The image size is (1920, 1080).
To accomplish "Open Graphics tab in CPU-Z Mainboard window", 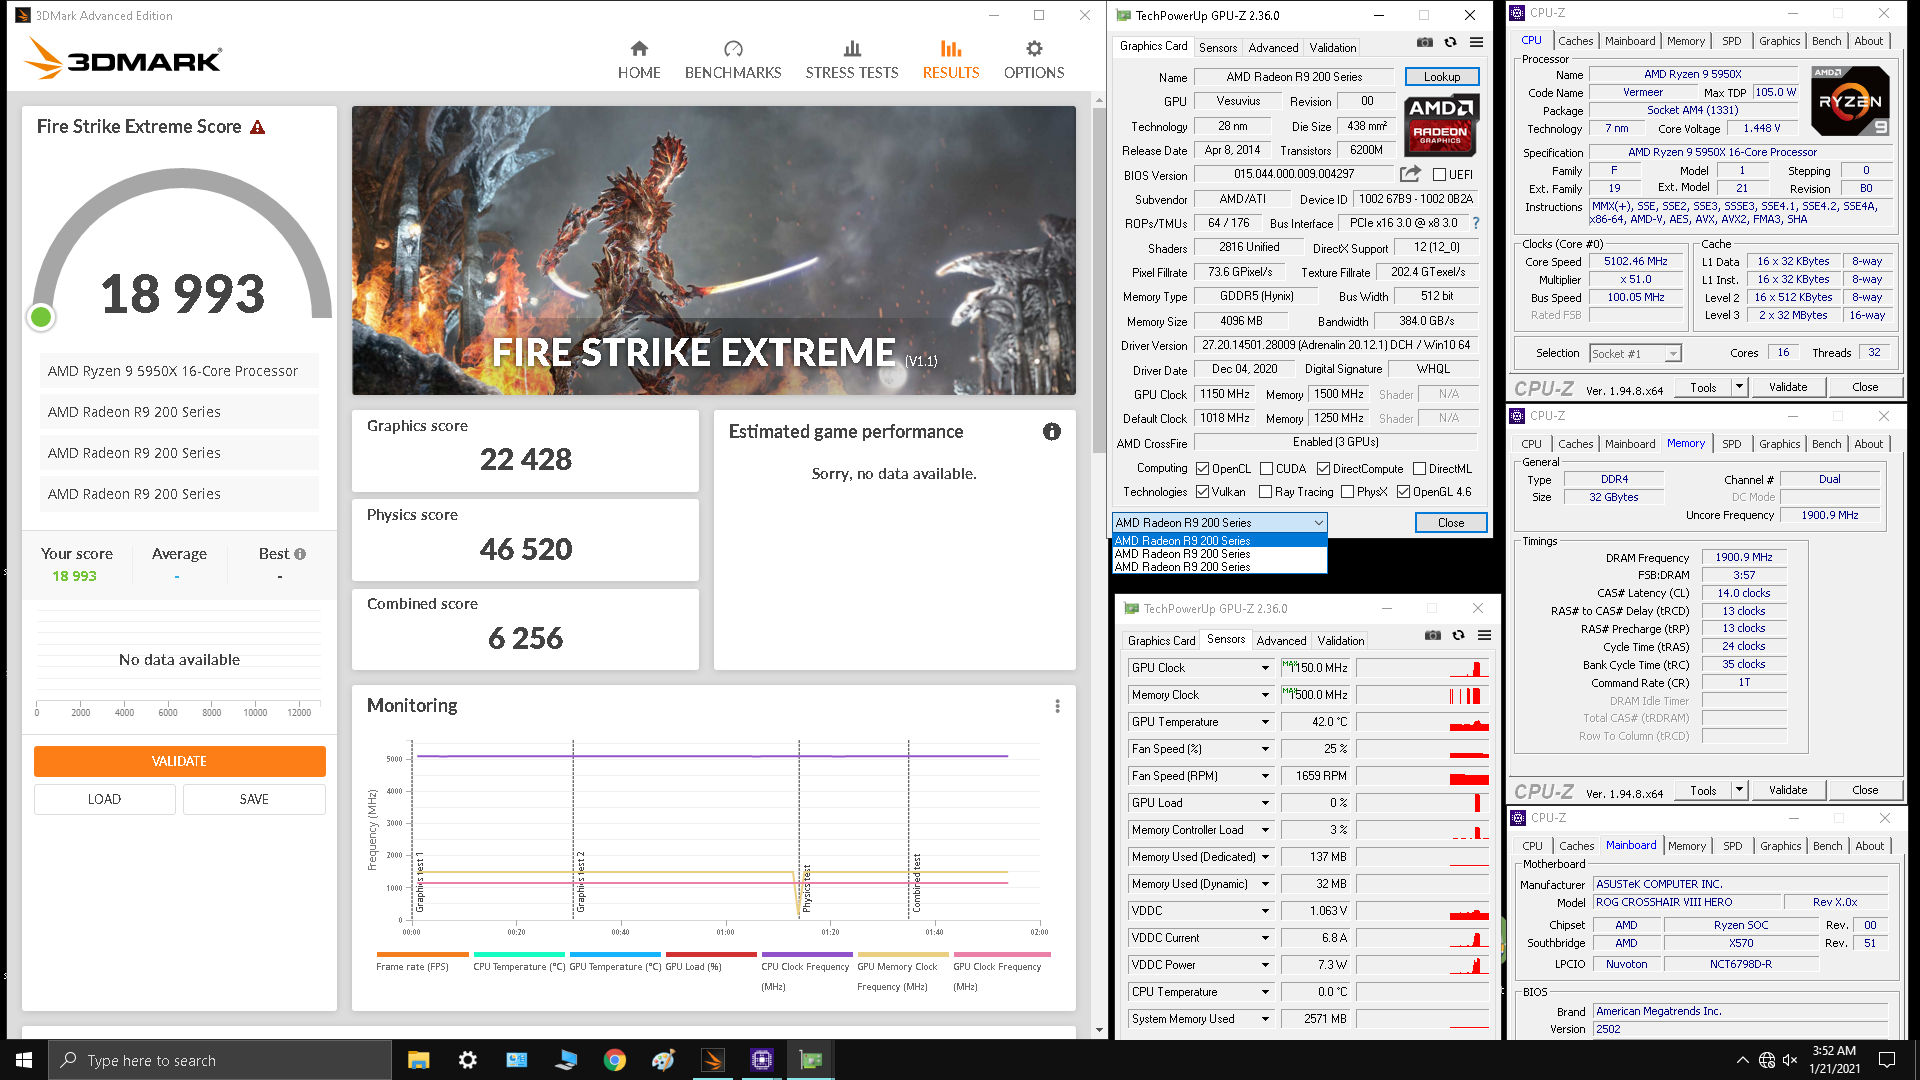I will (x=1780, y=846).
